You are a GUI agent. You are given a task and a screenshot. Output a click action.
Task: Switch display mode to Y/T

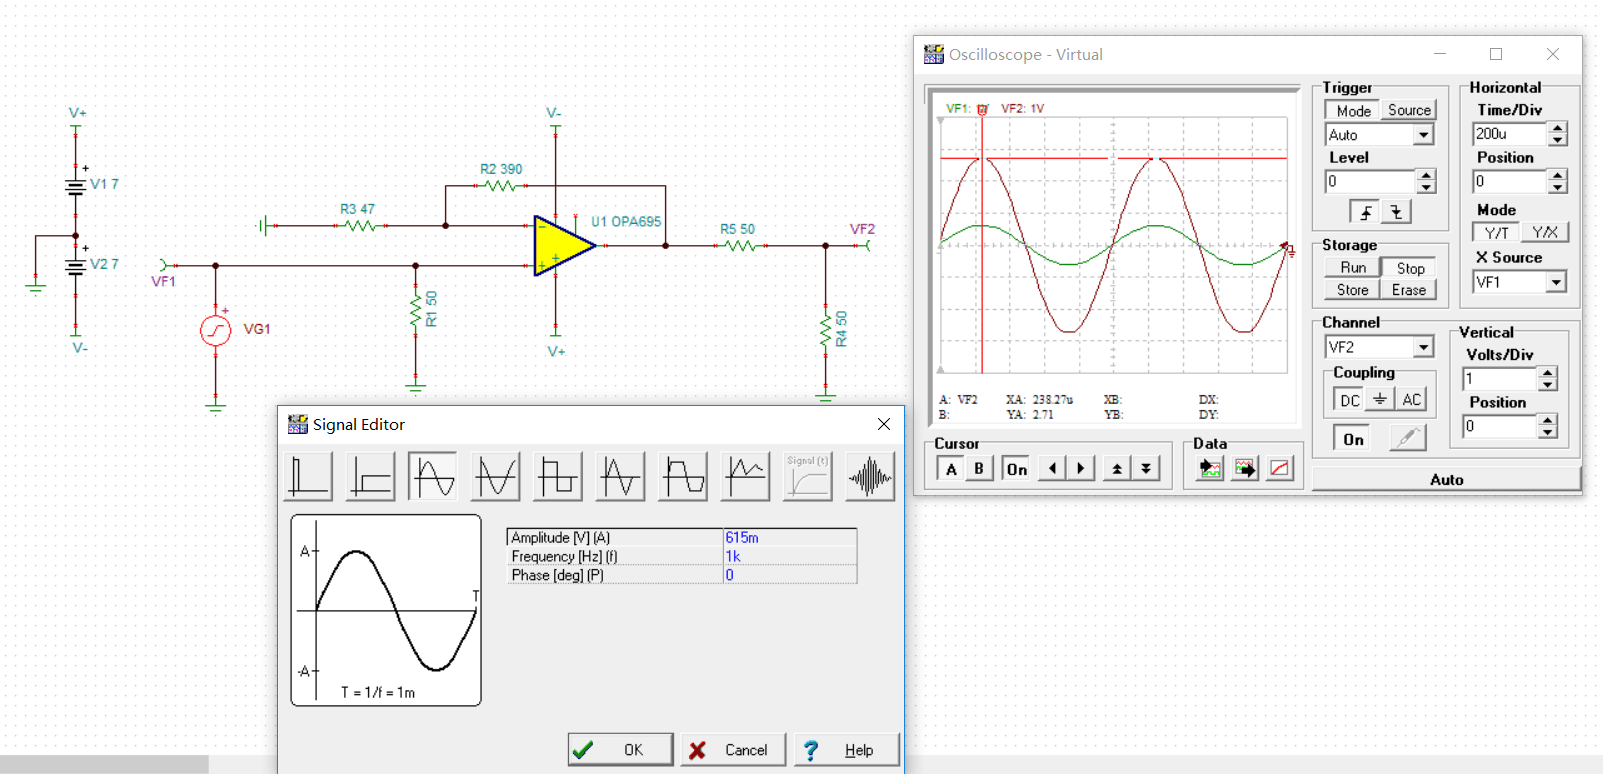[x=1496, y=232]
